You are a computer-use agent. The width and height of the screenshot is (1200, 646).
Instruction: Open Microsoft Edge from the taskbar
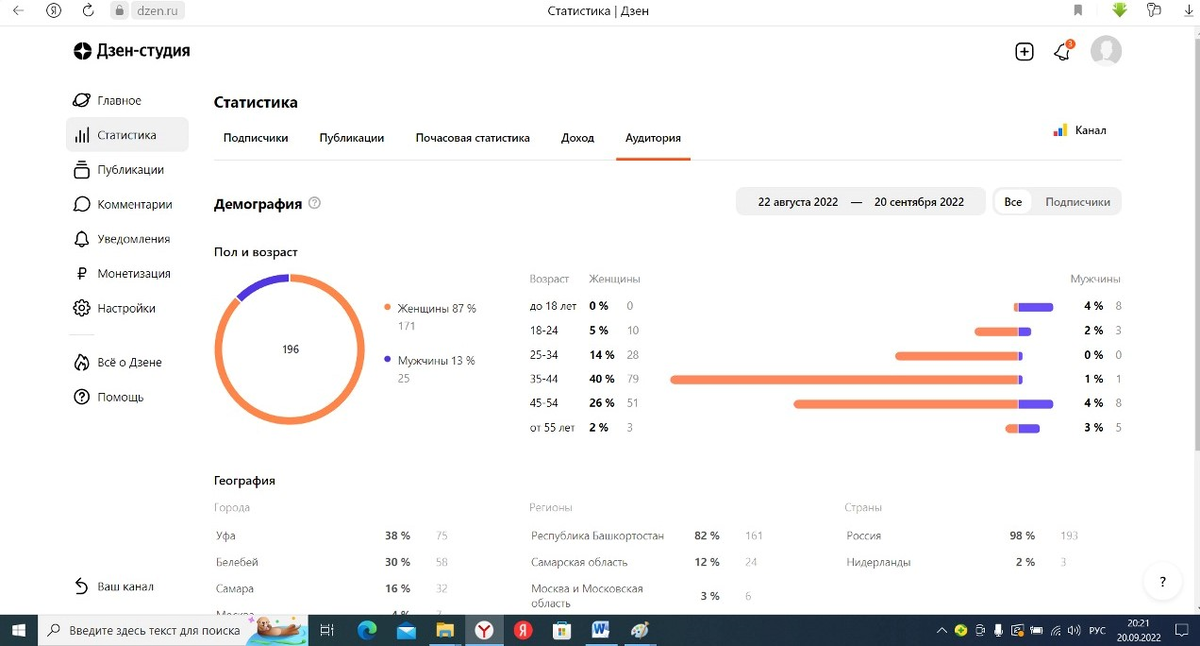click(367, 631)
